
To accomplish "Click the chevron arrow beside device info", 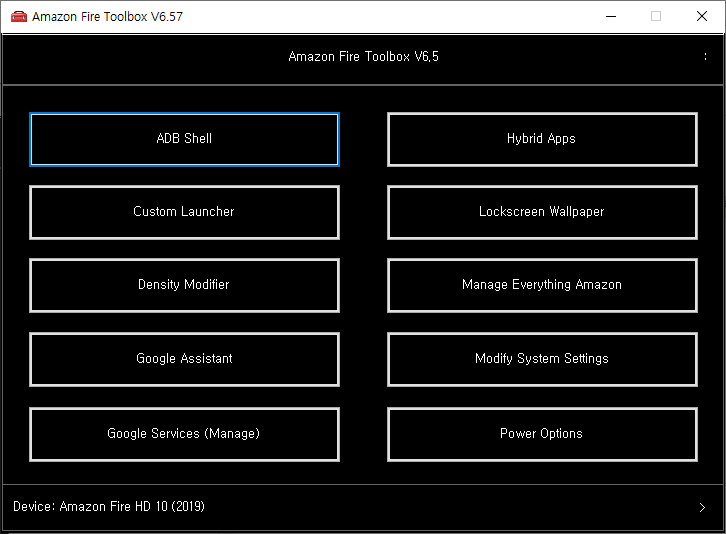I will [702, 507].
